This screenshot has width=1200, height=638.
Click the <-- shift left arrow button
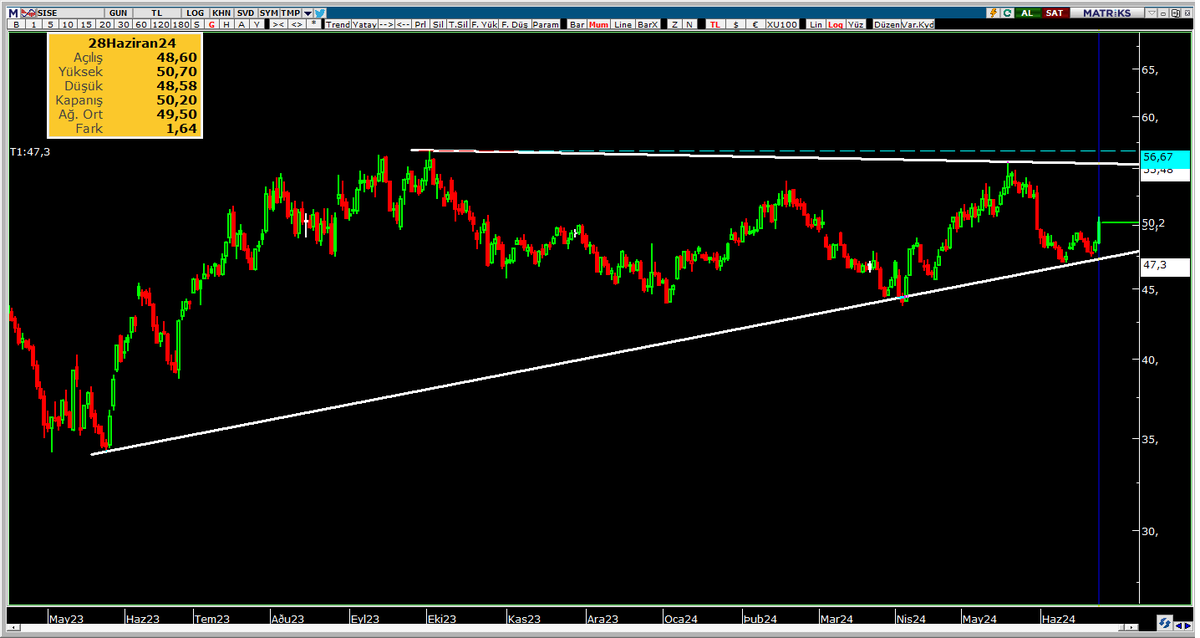click(x=403, y=24)
